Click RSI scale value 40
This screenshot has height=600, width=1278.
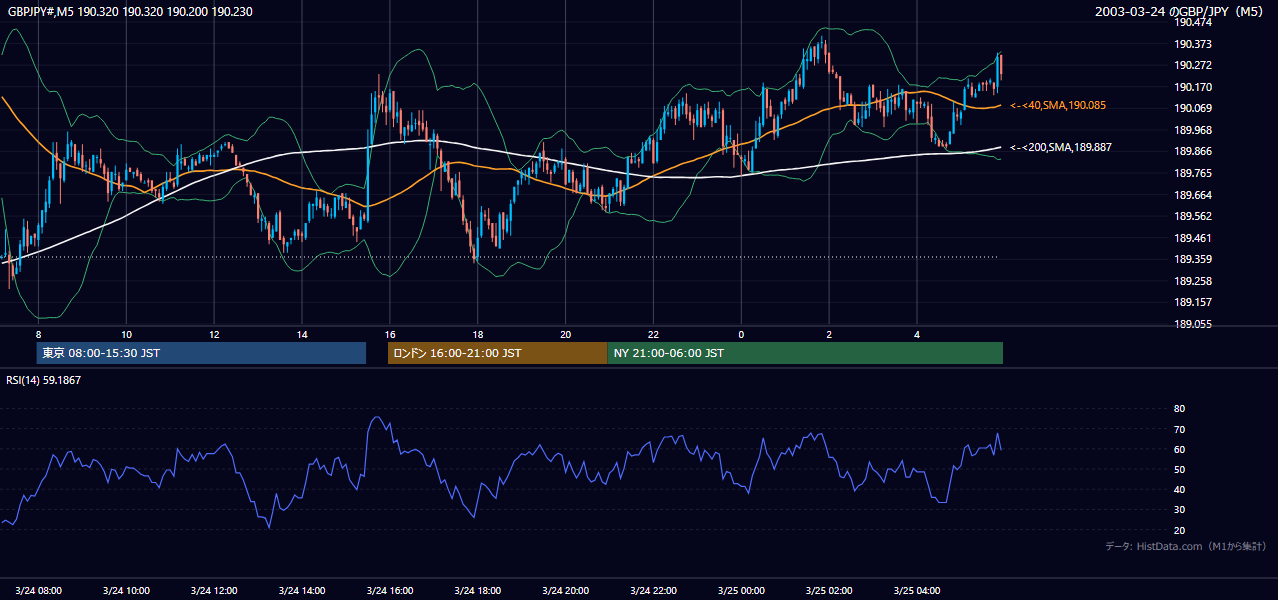(1179, 489)
